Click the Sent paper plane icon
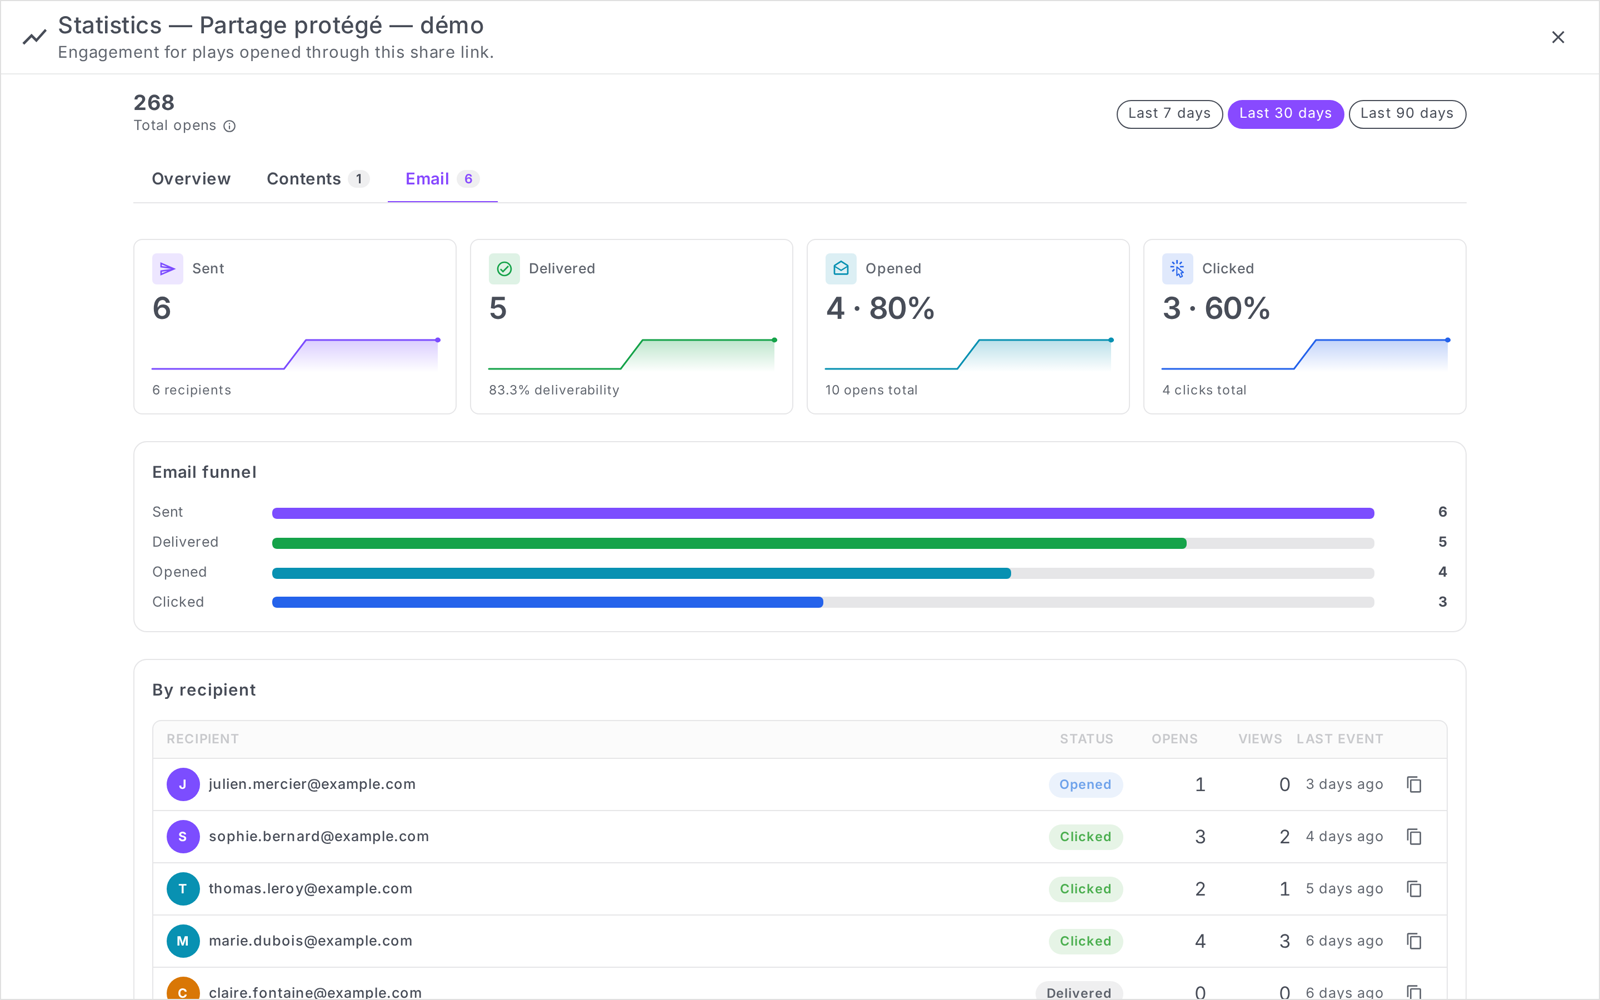This screenshot has height=1000, width=1600. [x=167, y=269]
